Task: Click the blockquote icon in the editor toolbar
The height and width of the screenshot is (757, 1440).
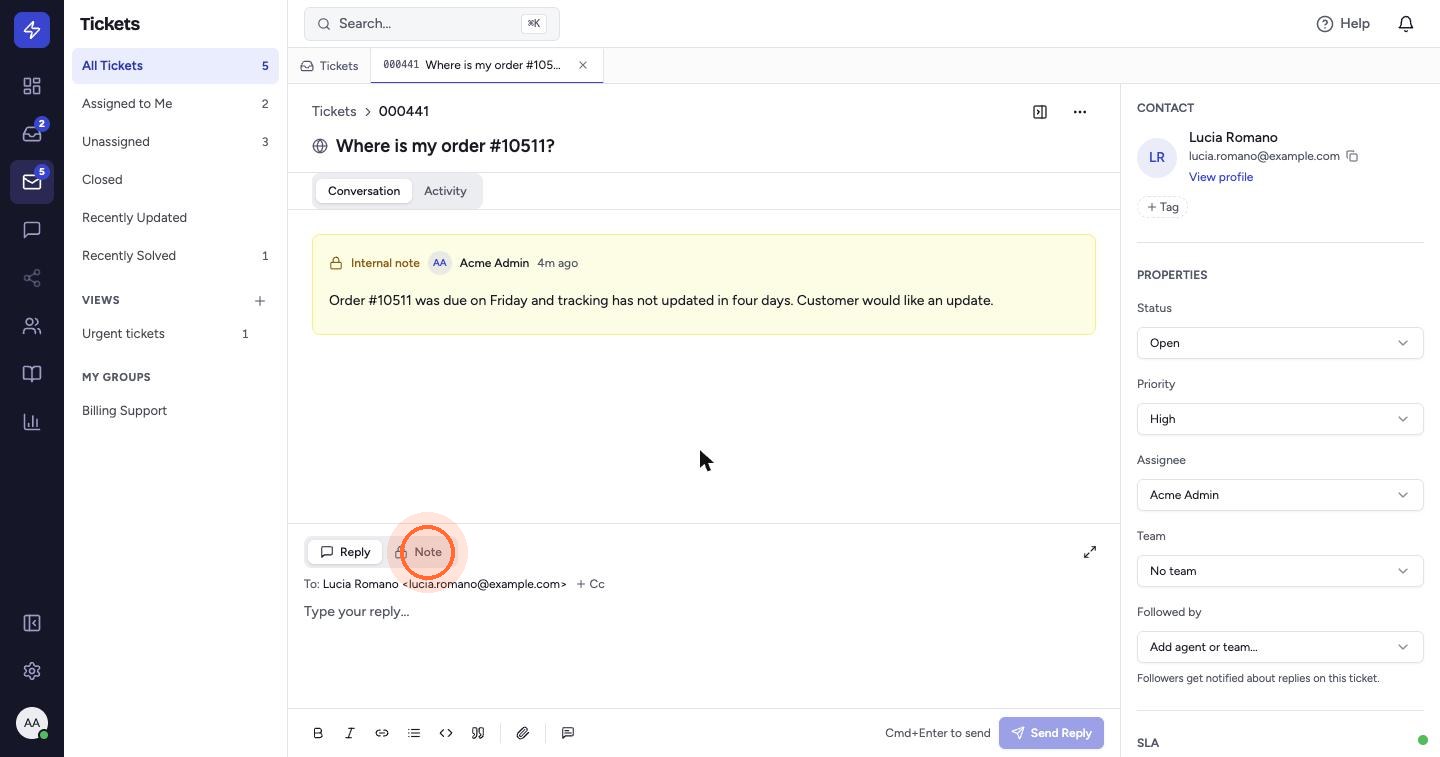Action: click(478, 733)
